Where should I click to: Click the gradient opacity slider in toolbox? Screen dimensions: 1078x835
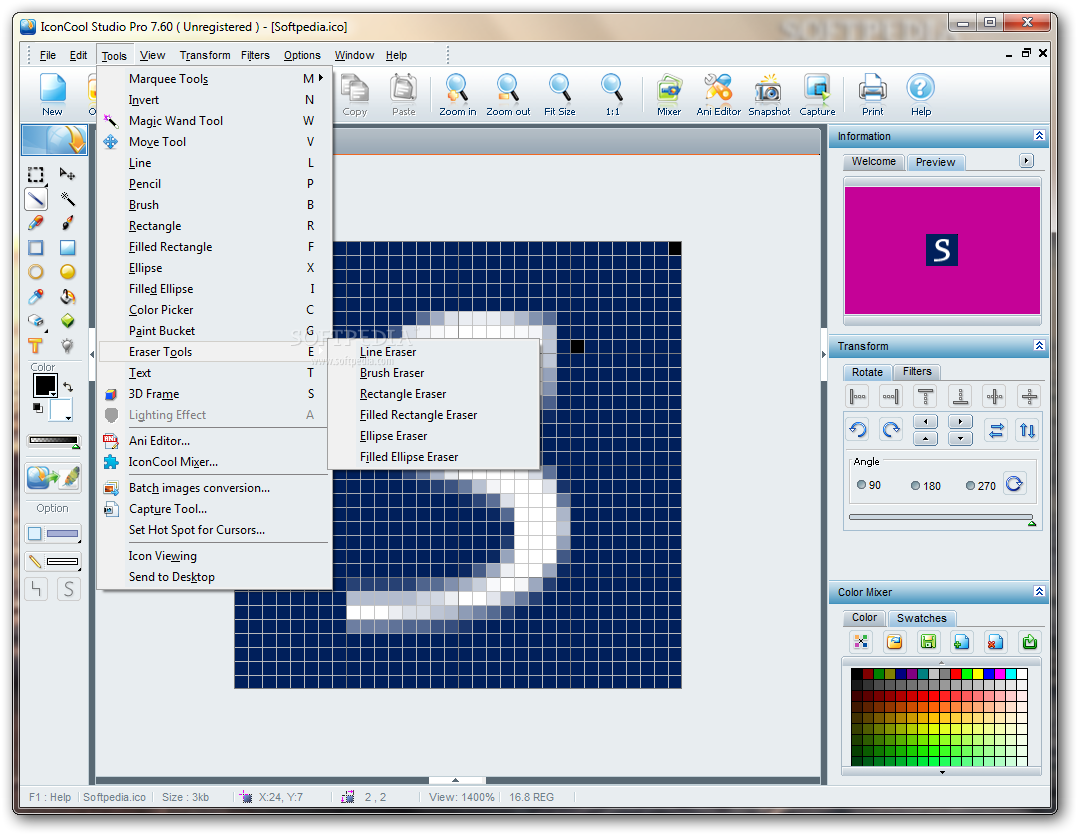[x=53, y=441]
